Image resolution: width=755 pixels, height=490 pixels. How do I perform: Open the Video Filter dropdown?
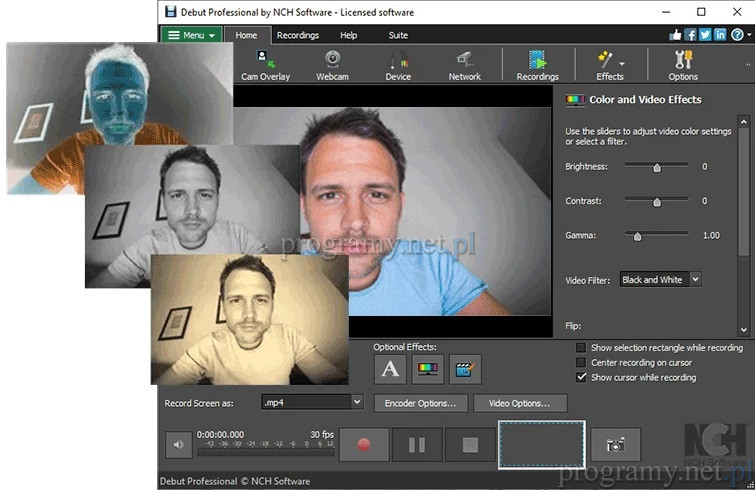pos(660,280)
